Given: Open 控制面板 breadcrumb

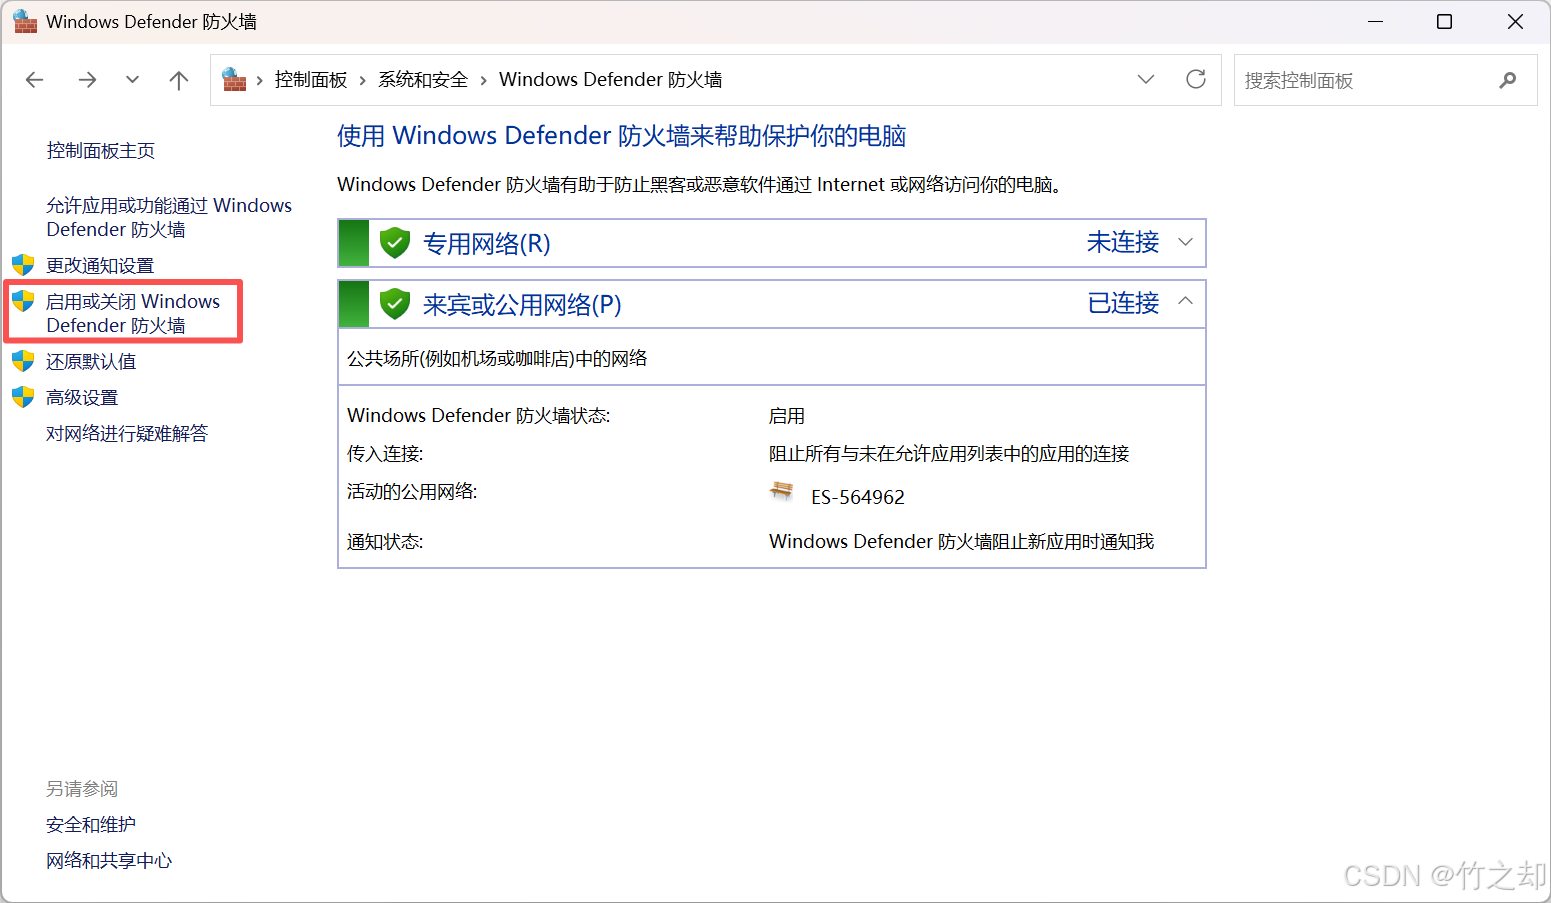Looking at the screenshot, I should 311,80.
